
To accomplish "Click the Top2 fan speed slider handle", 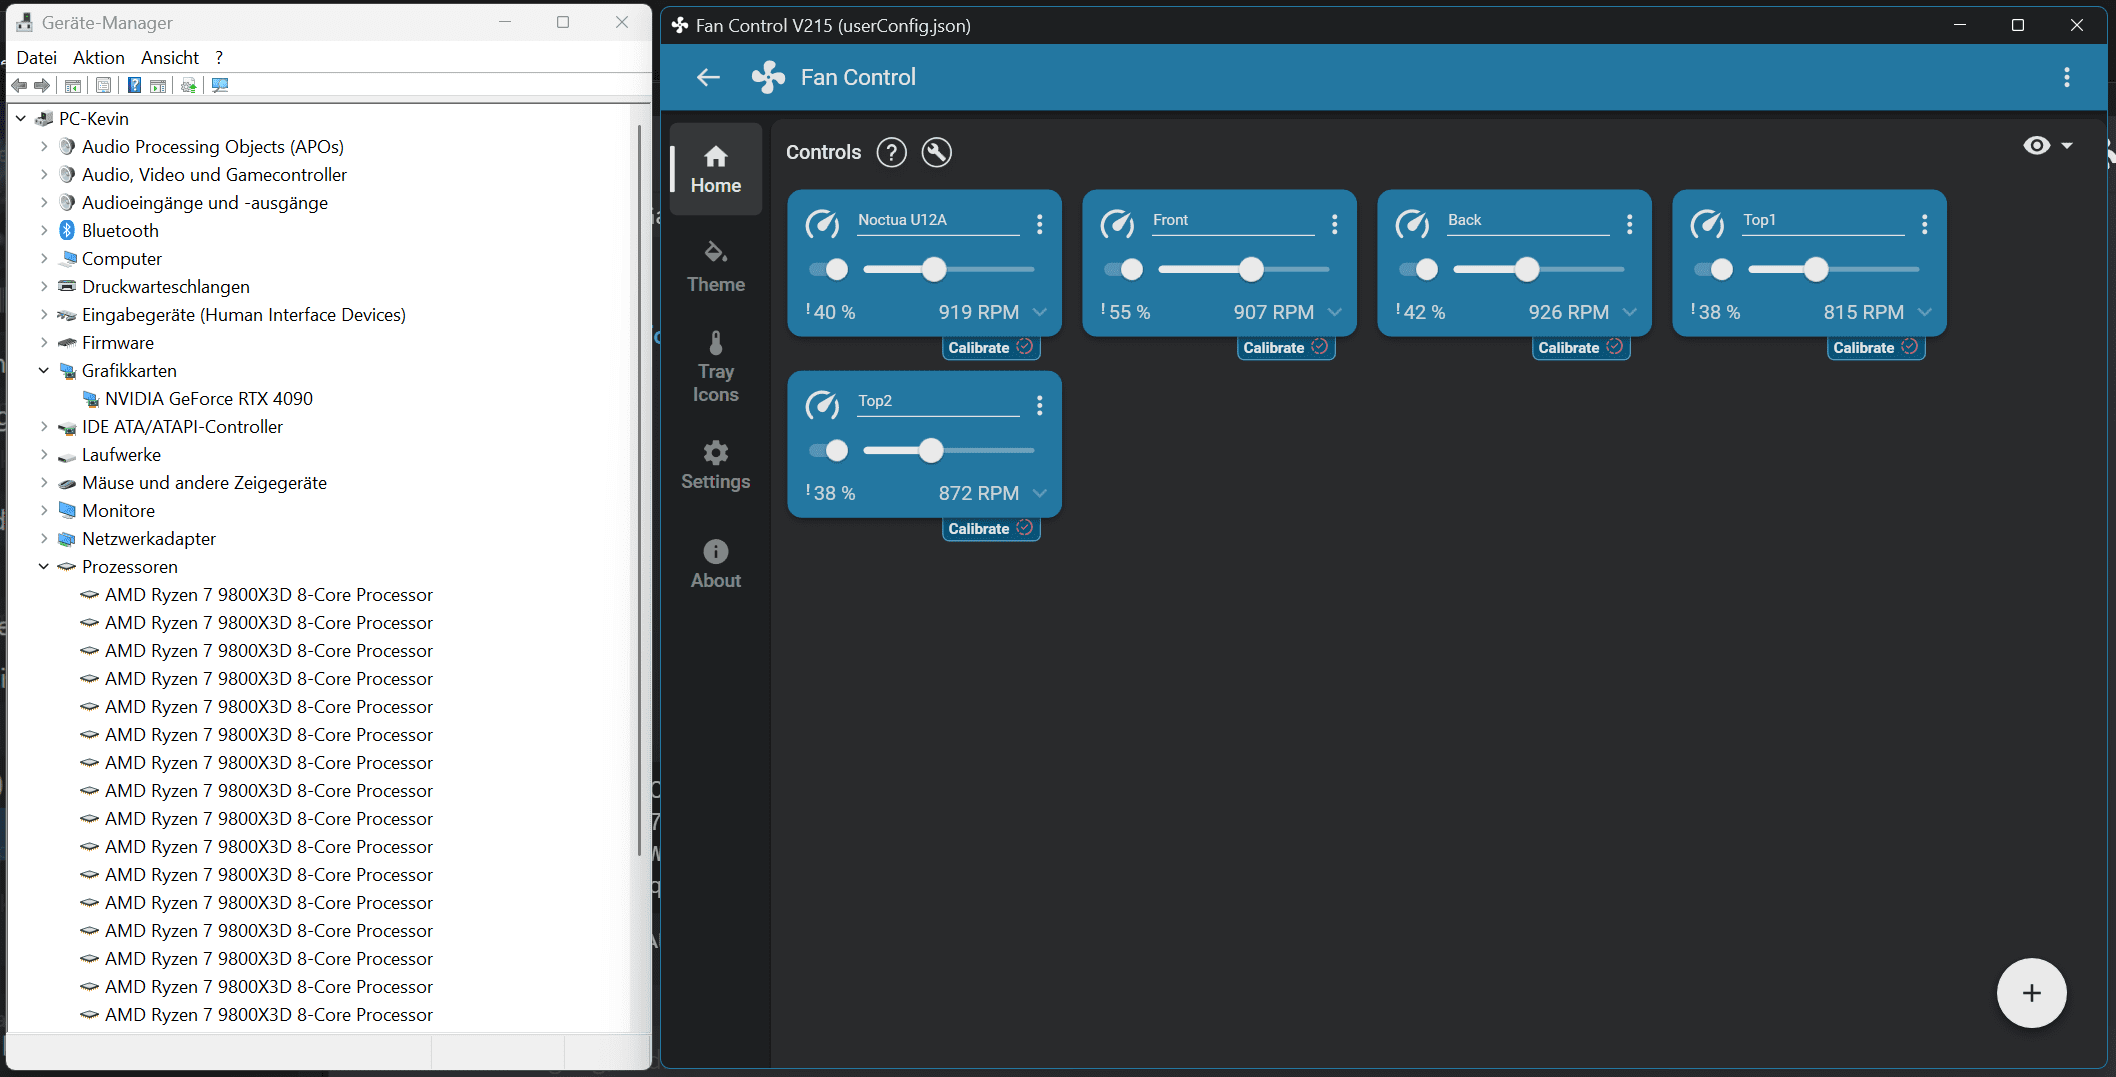I will tap(930, 450).
